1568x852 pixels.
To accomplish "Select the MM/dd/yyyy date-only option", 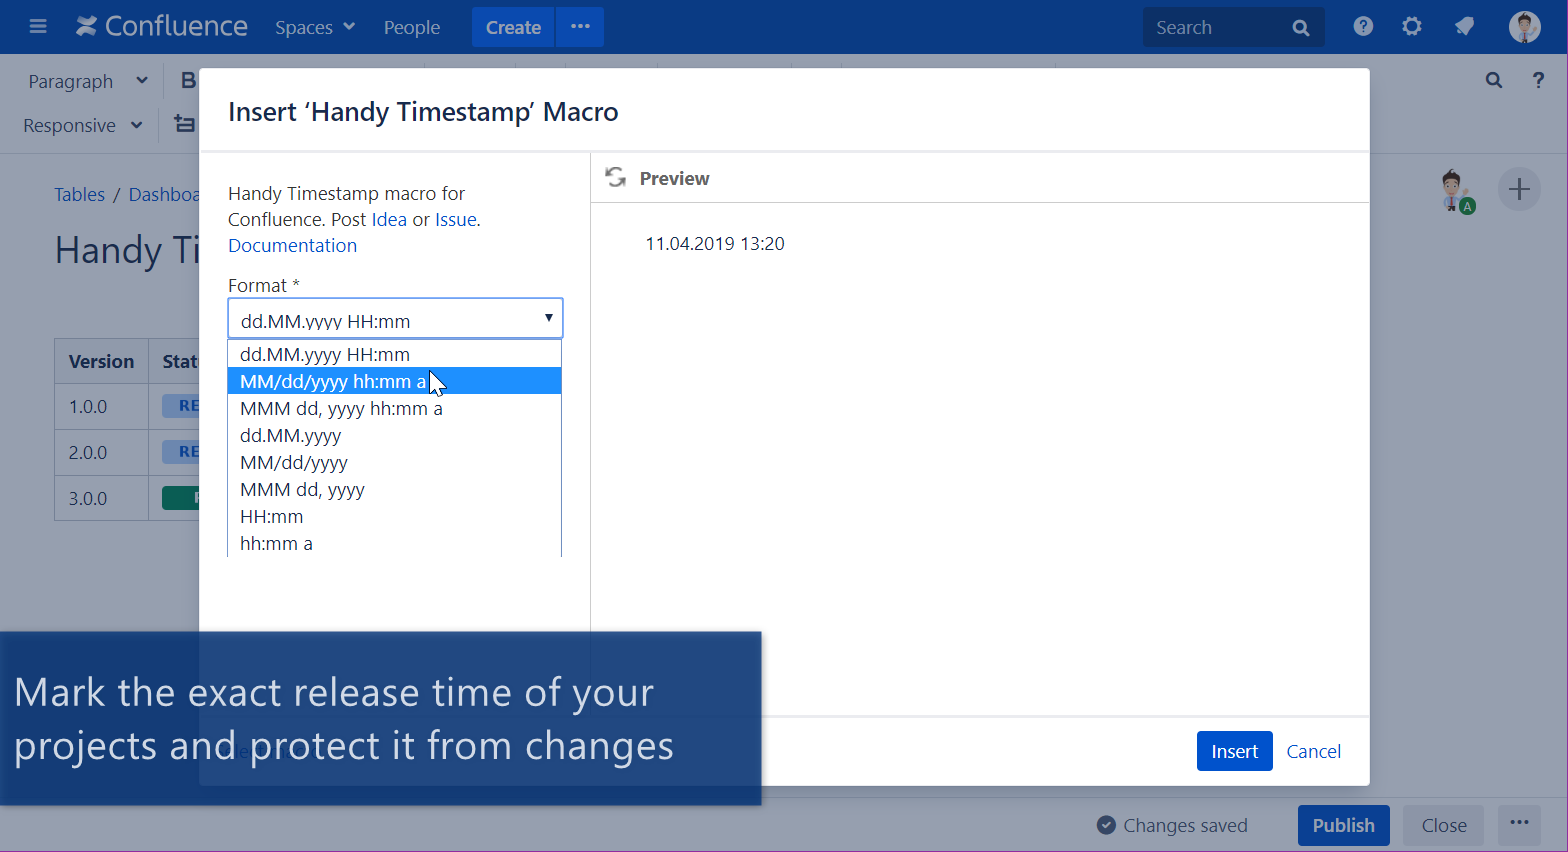I will pyautogui.click(x=394, y=462).
